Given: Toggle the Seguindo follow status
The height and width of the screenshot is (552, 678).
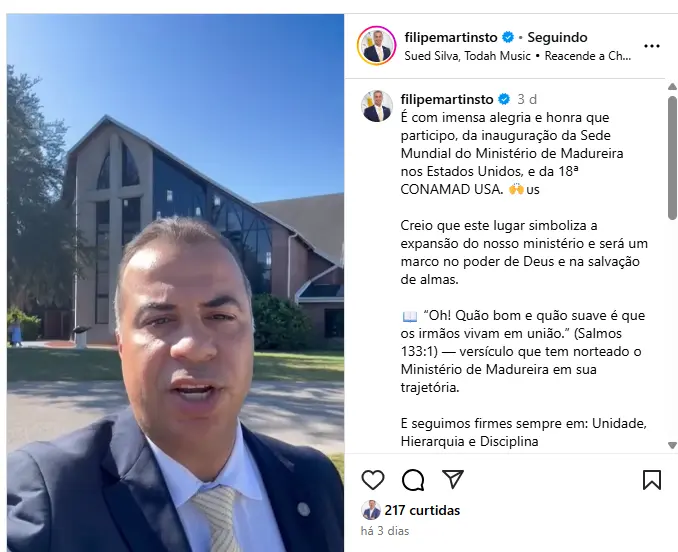Looking at the screenshot, I should click(x=557, y=38).
